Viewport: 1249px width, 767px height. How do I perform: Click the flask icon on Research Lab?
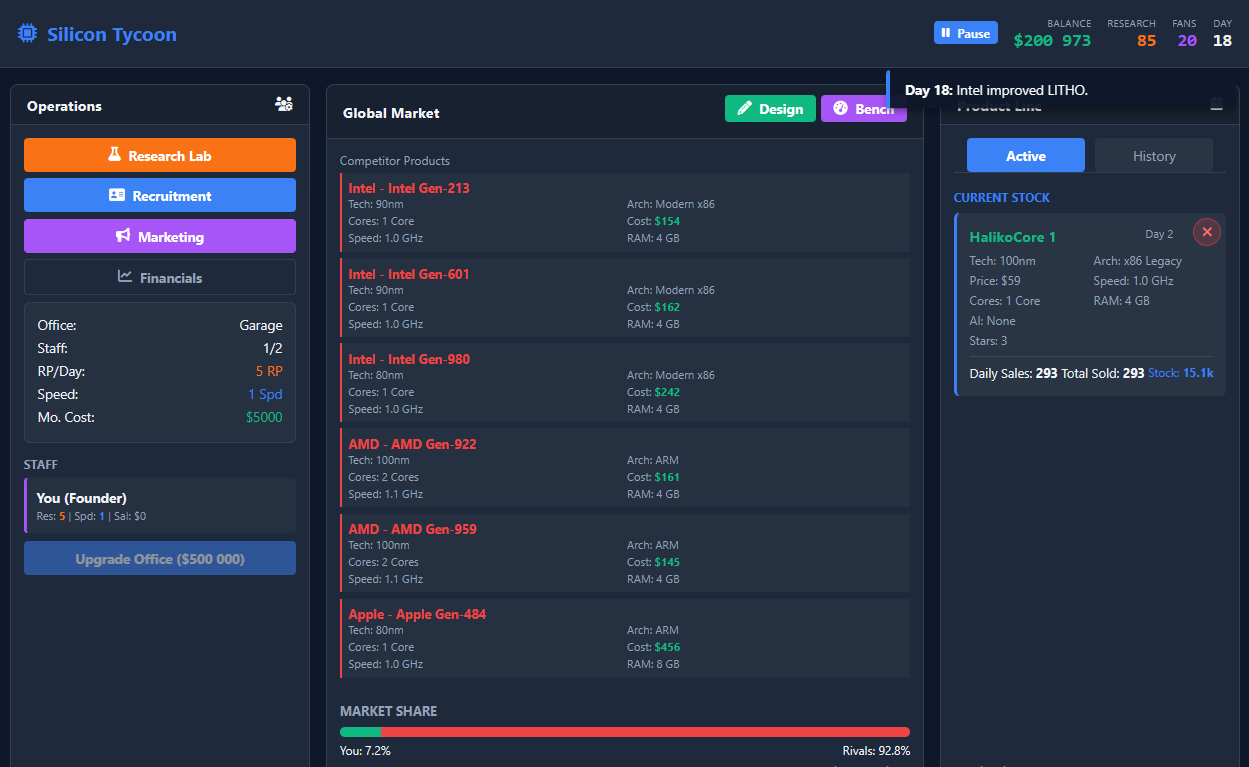[x=115, y=155]
